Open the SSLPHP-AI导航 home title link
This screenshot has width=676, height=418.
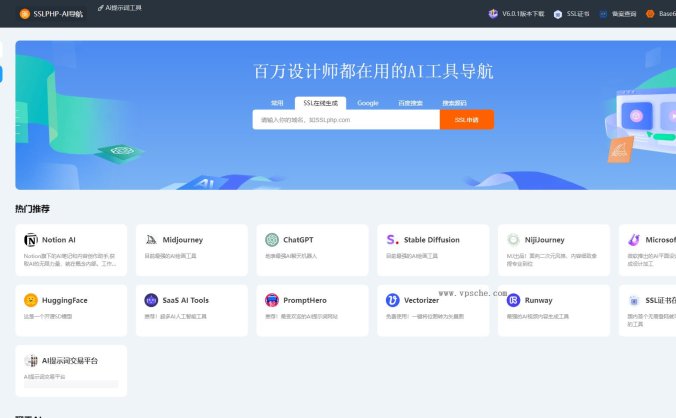tap(58, 14)
